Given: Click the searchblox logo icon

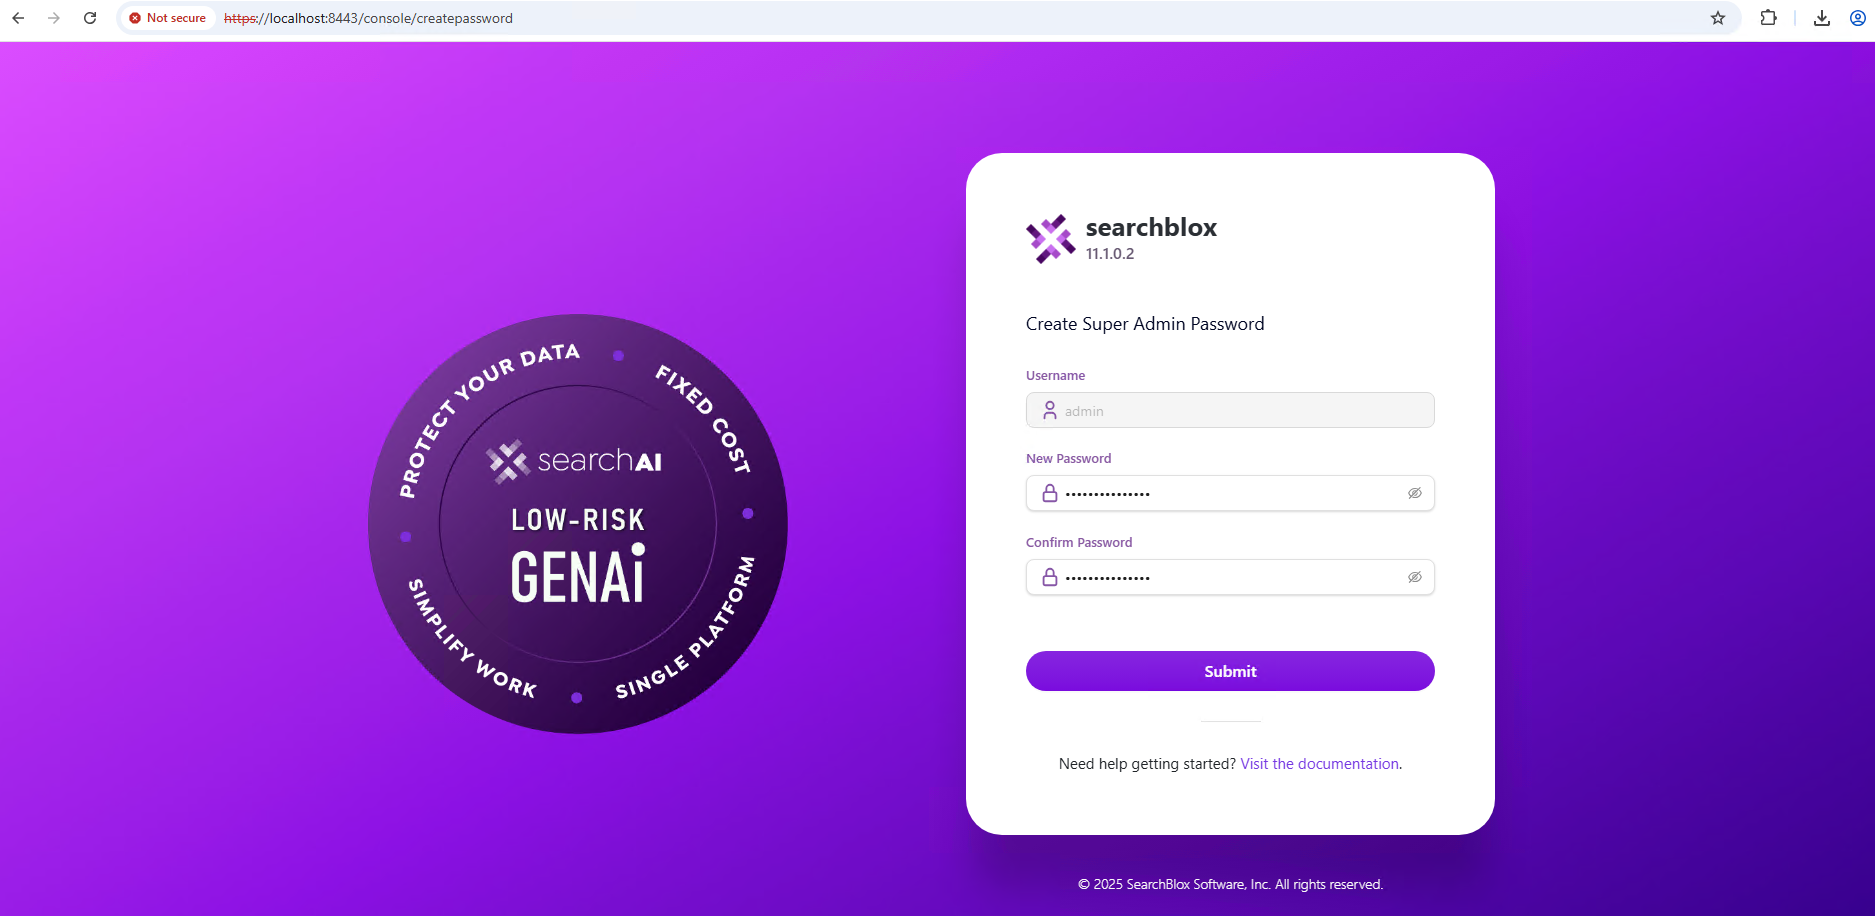Looking at the screenshot, I should tap(1051, 239).
